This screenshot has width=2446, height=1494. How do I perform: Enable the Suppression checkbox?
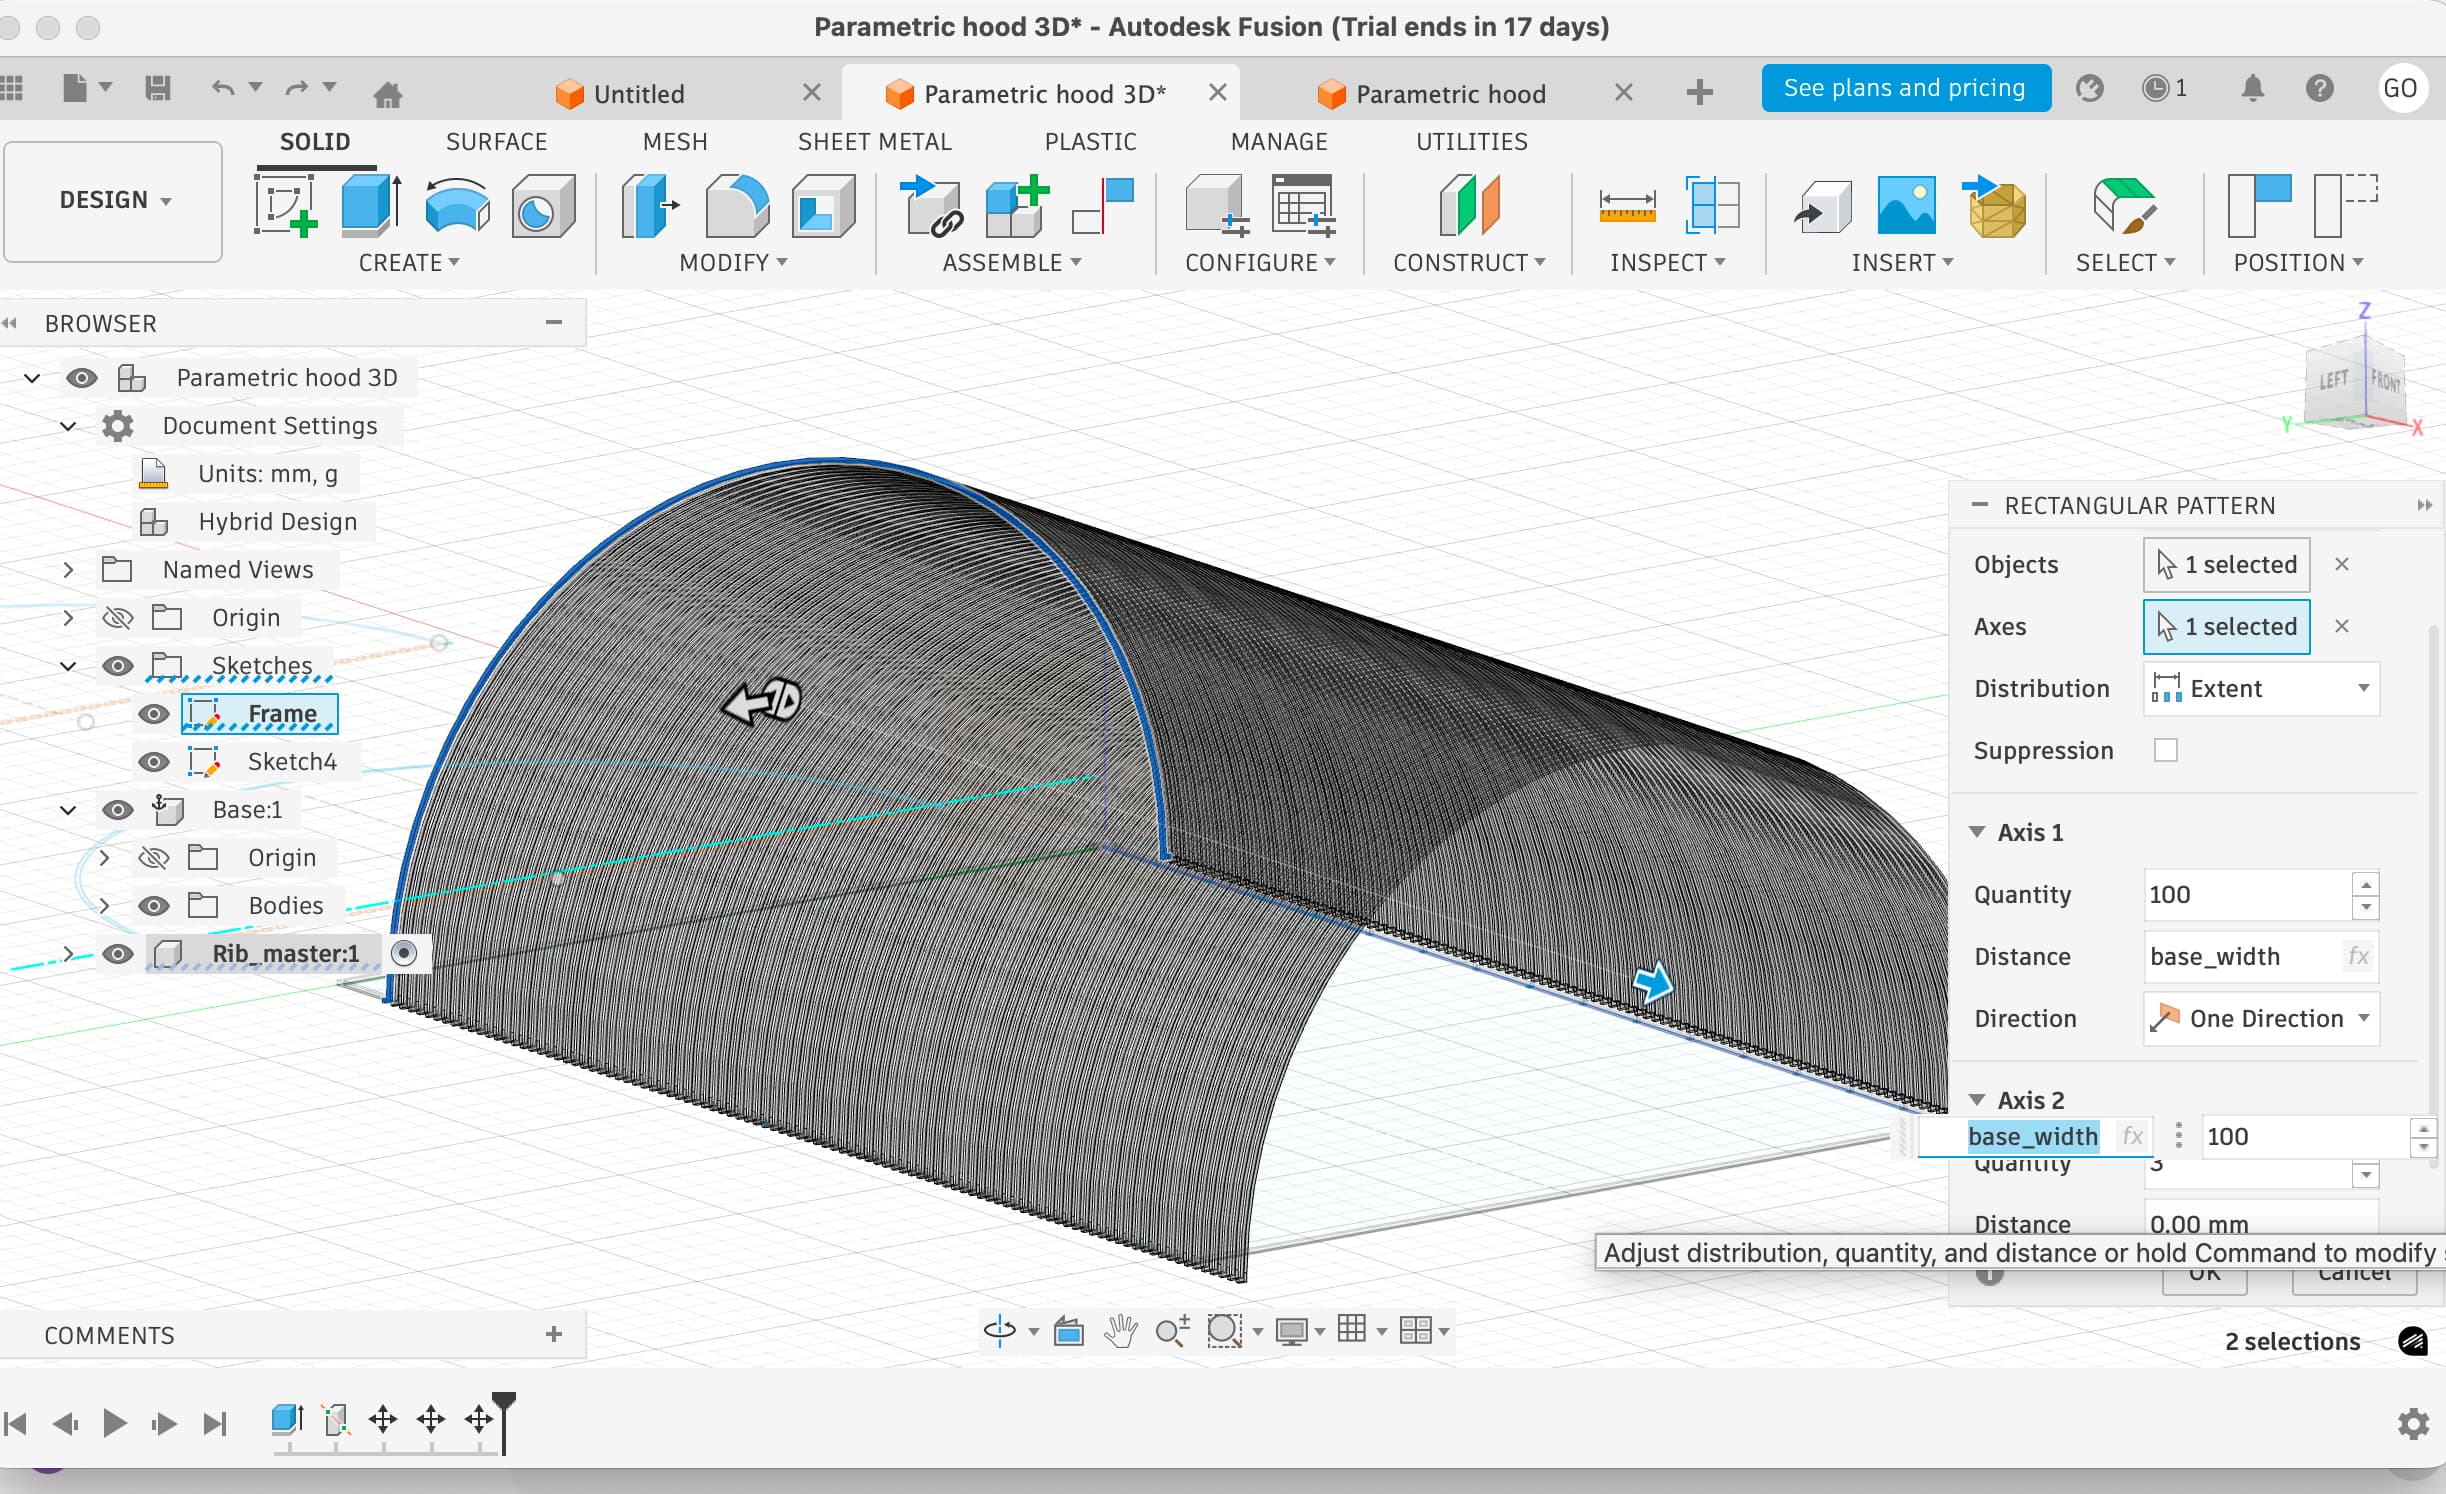[2165, 750]
